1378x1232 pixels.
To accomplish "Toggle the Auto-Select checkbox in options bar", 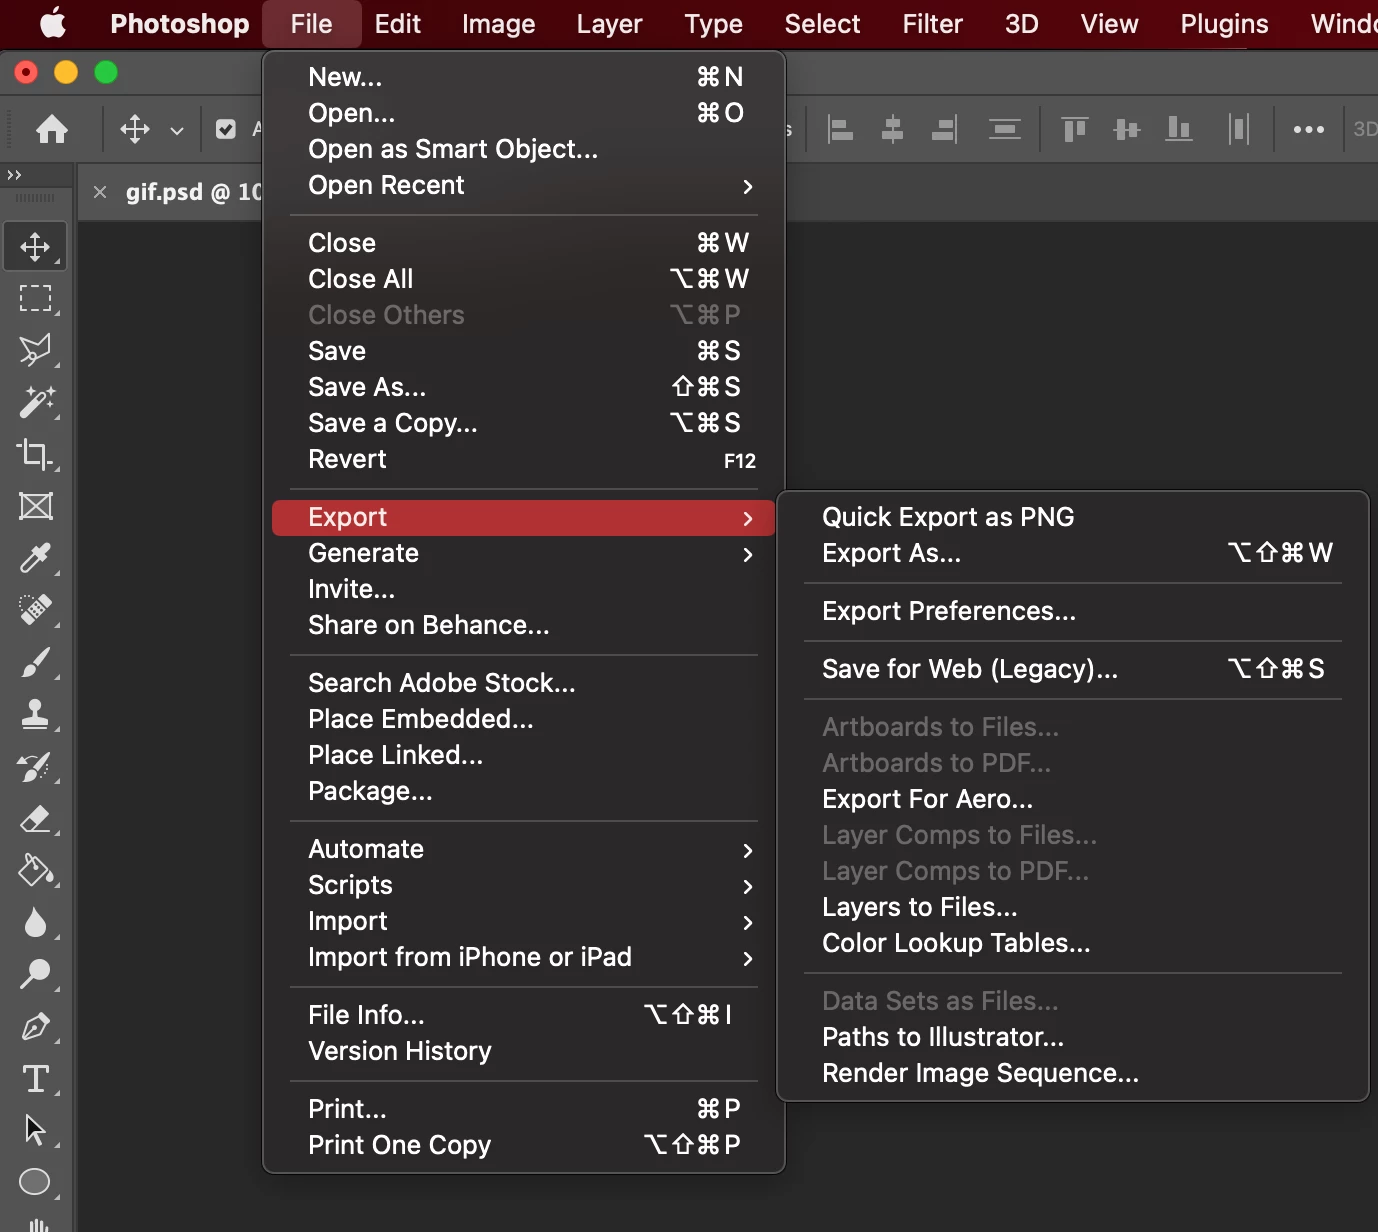I will coord(226,129).
